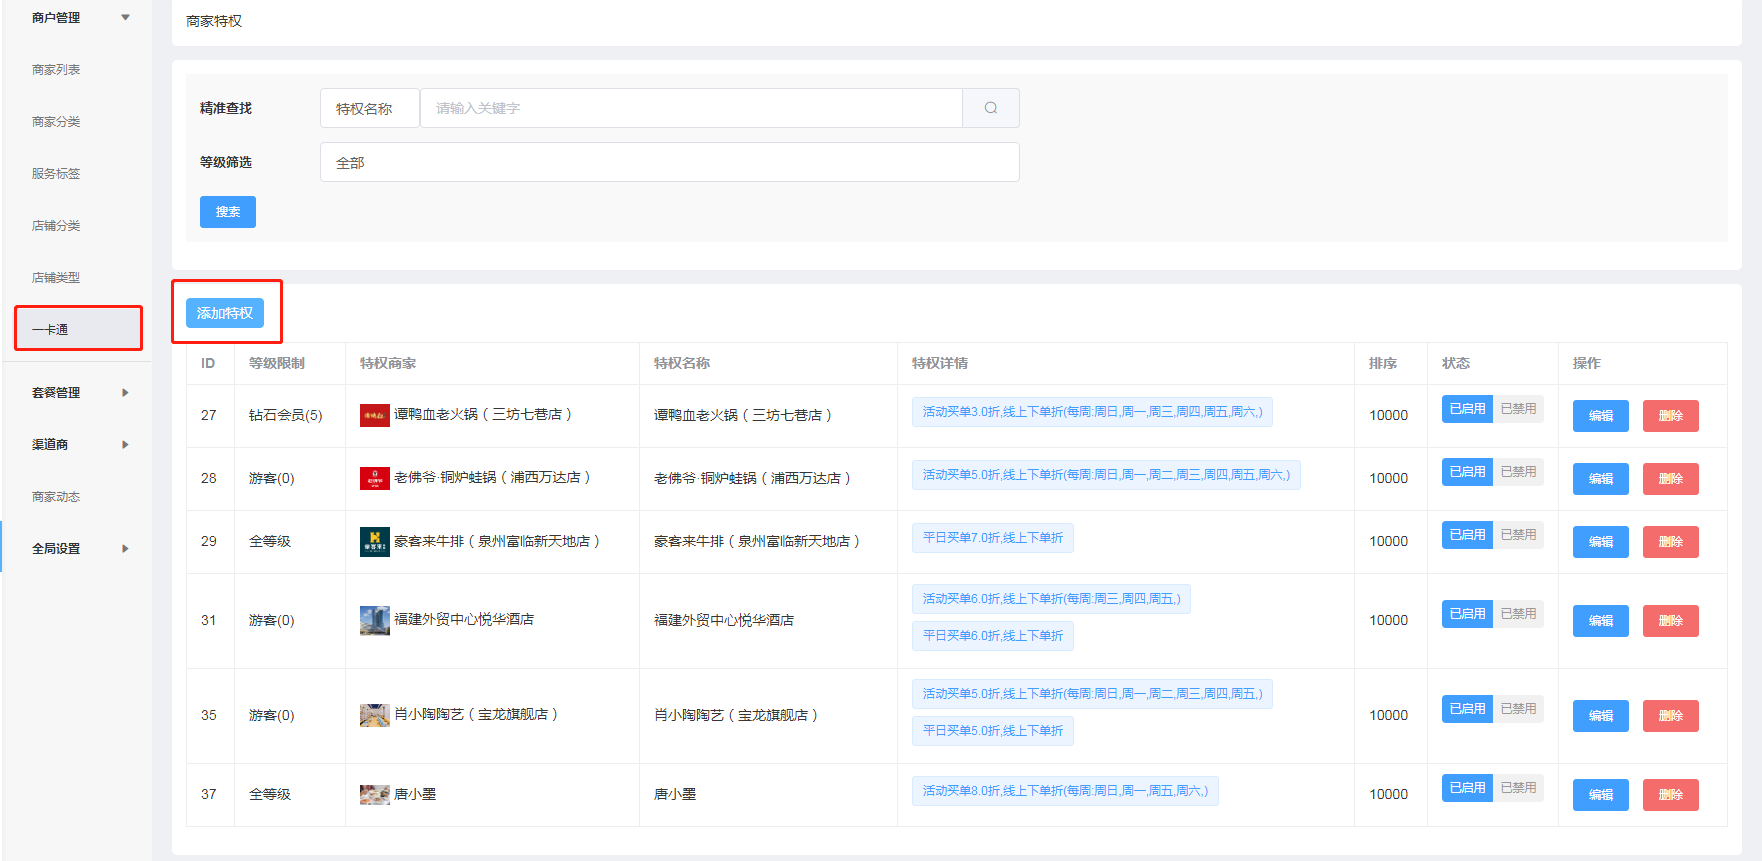Click 活动买单5.0折 tag for 老佛爷·铜炉蛙锅
The image size is (1762, 861).
[1106, 475]
